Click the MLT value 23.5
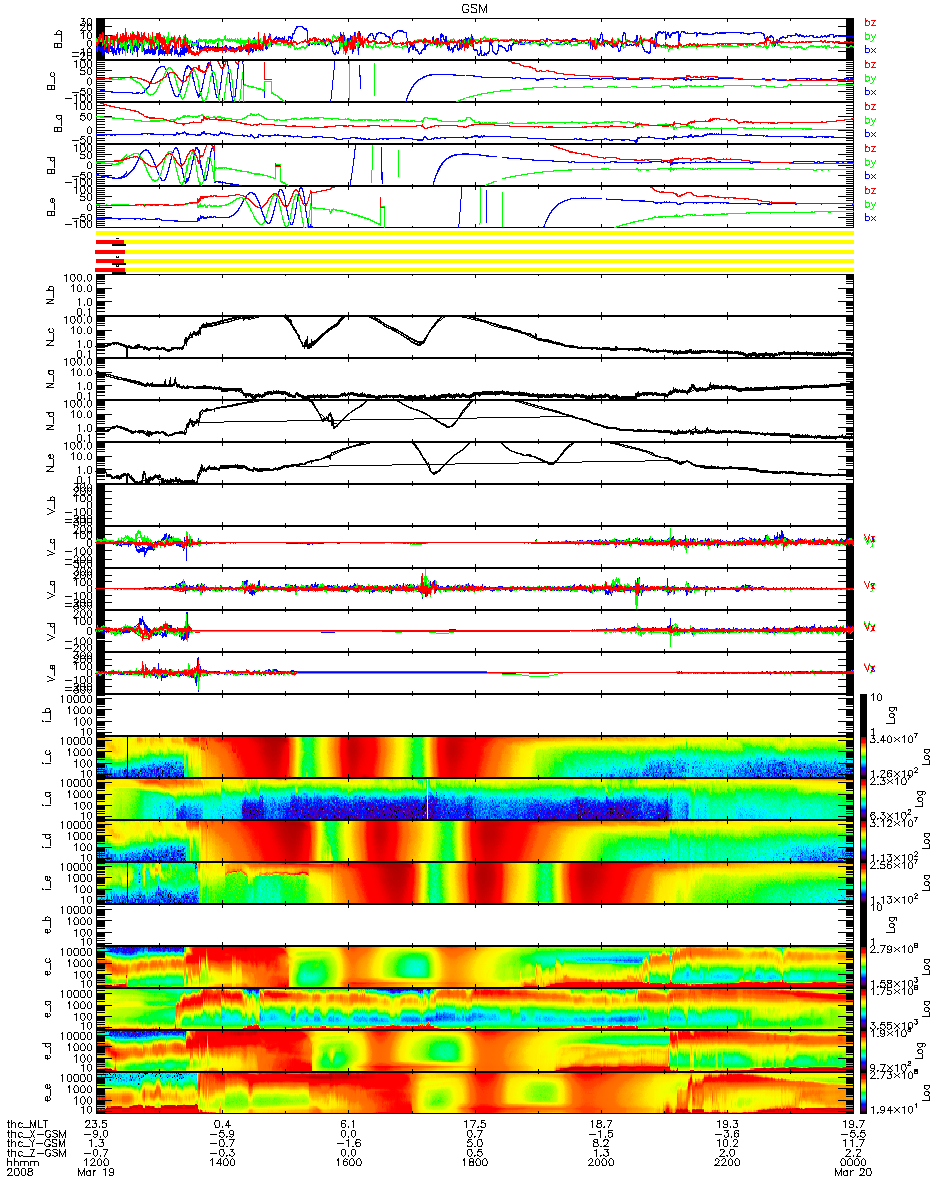The image size is (930, 1200). pos(97,1124)
